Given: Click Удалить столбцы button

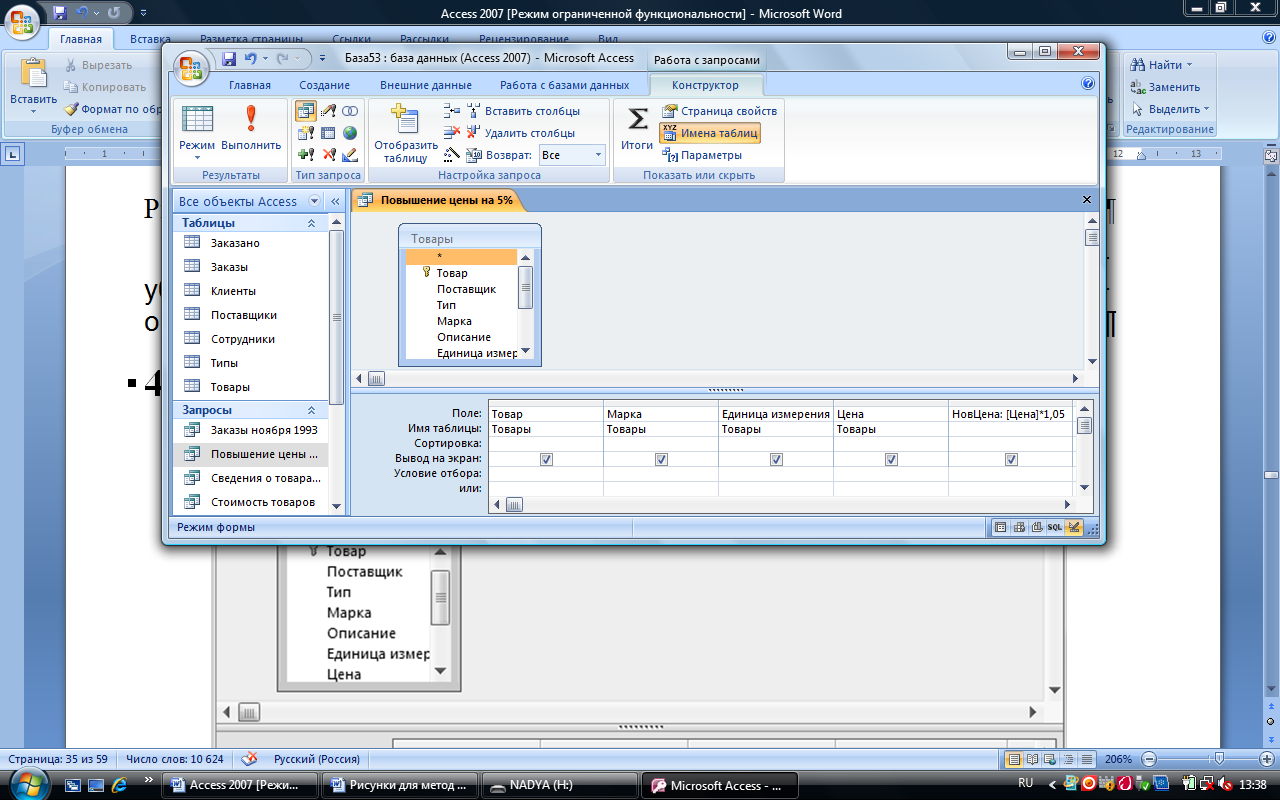Looking at the screenshot, I should pyautogui.click(x=521, y=133).
